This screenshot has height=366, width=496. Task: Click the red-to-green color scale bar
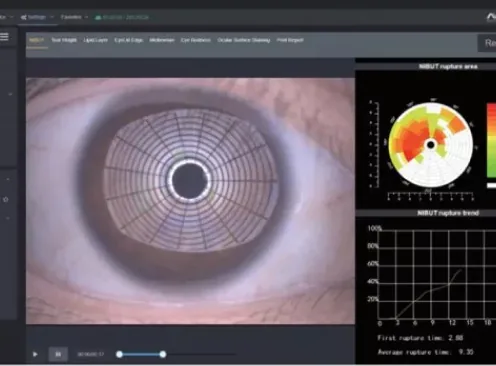point(491,140)
